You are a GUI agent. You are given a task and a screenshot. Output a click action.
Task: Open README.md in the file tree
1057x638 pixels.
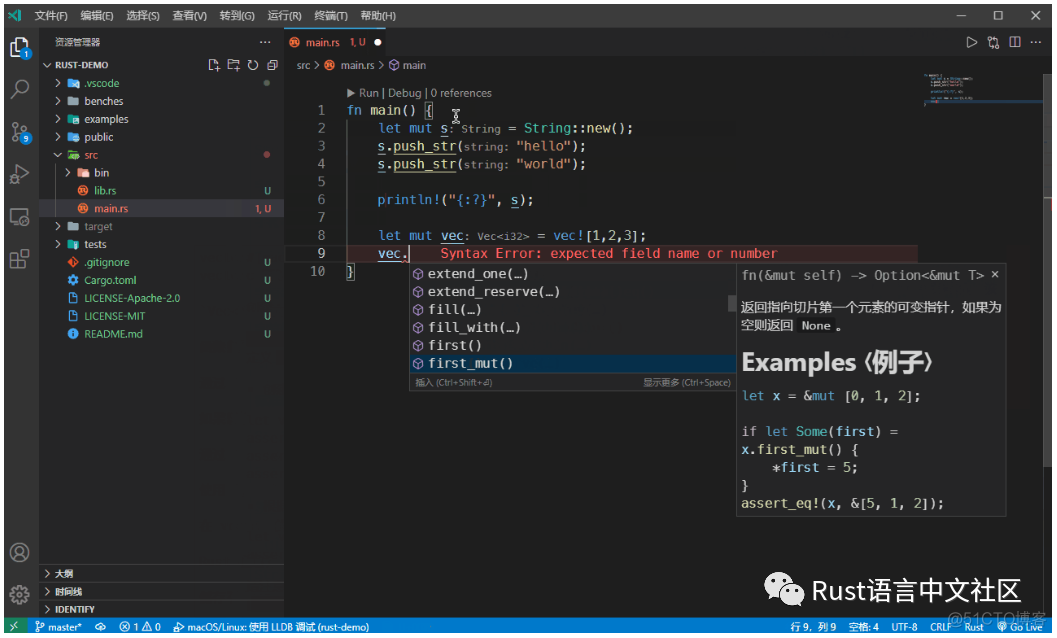162,334
